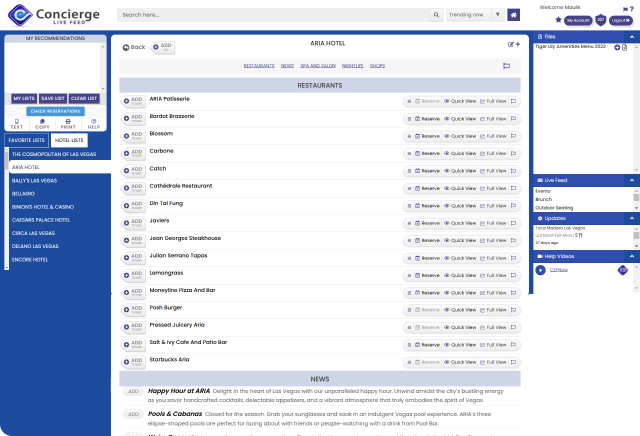Click the favorites star icon in header
This screenshot has height=436, width=640.
click(558, 20)
